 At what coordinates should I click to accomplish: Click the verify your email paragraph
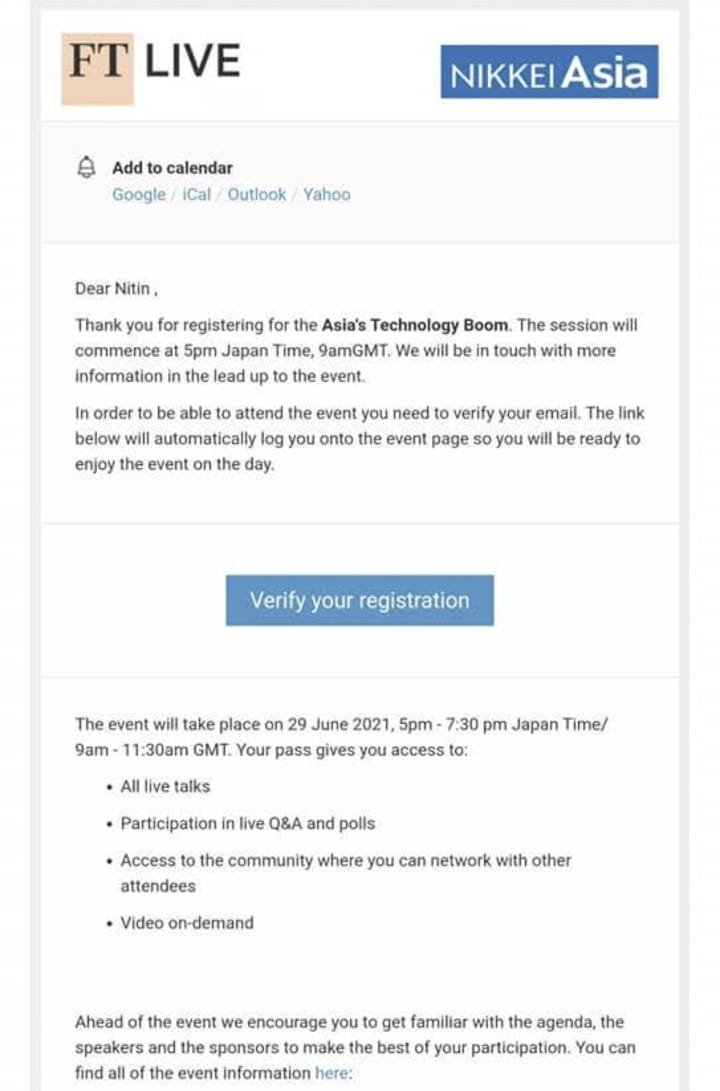(x=358, y=439)
